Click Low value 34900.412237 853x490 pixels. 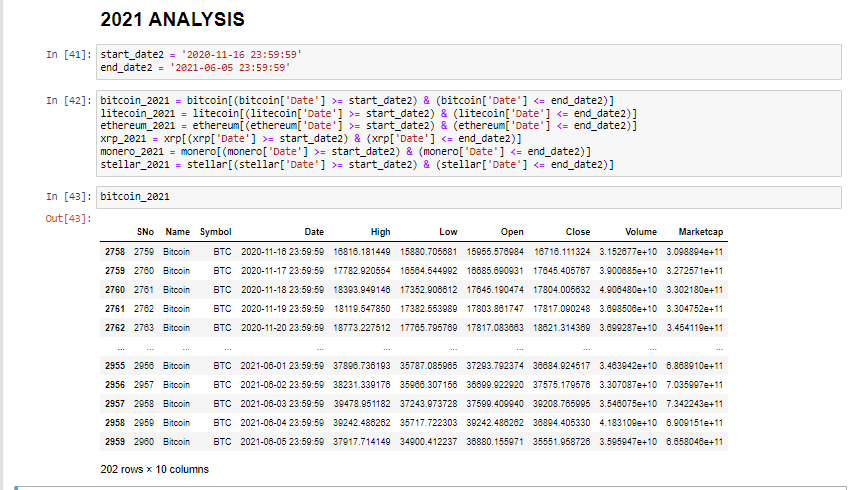429,442
